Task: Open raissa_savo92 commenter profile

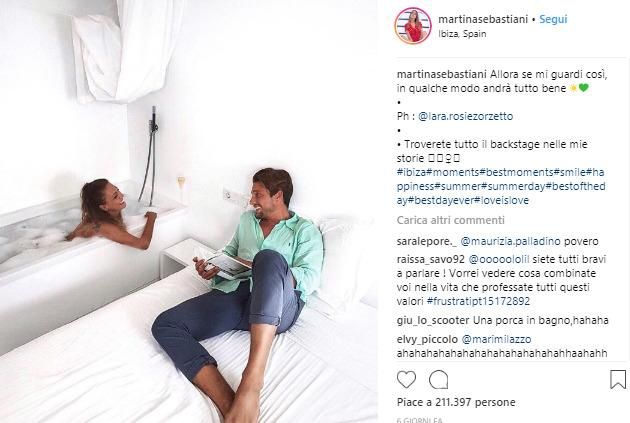Action: (431, 259)
